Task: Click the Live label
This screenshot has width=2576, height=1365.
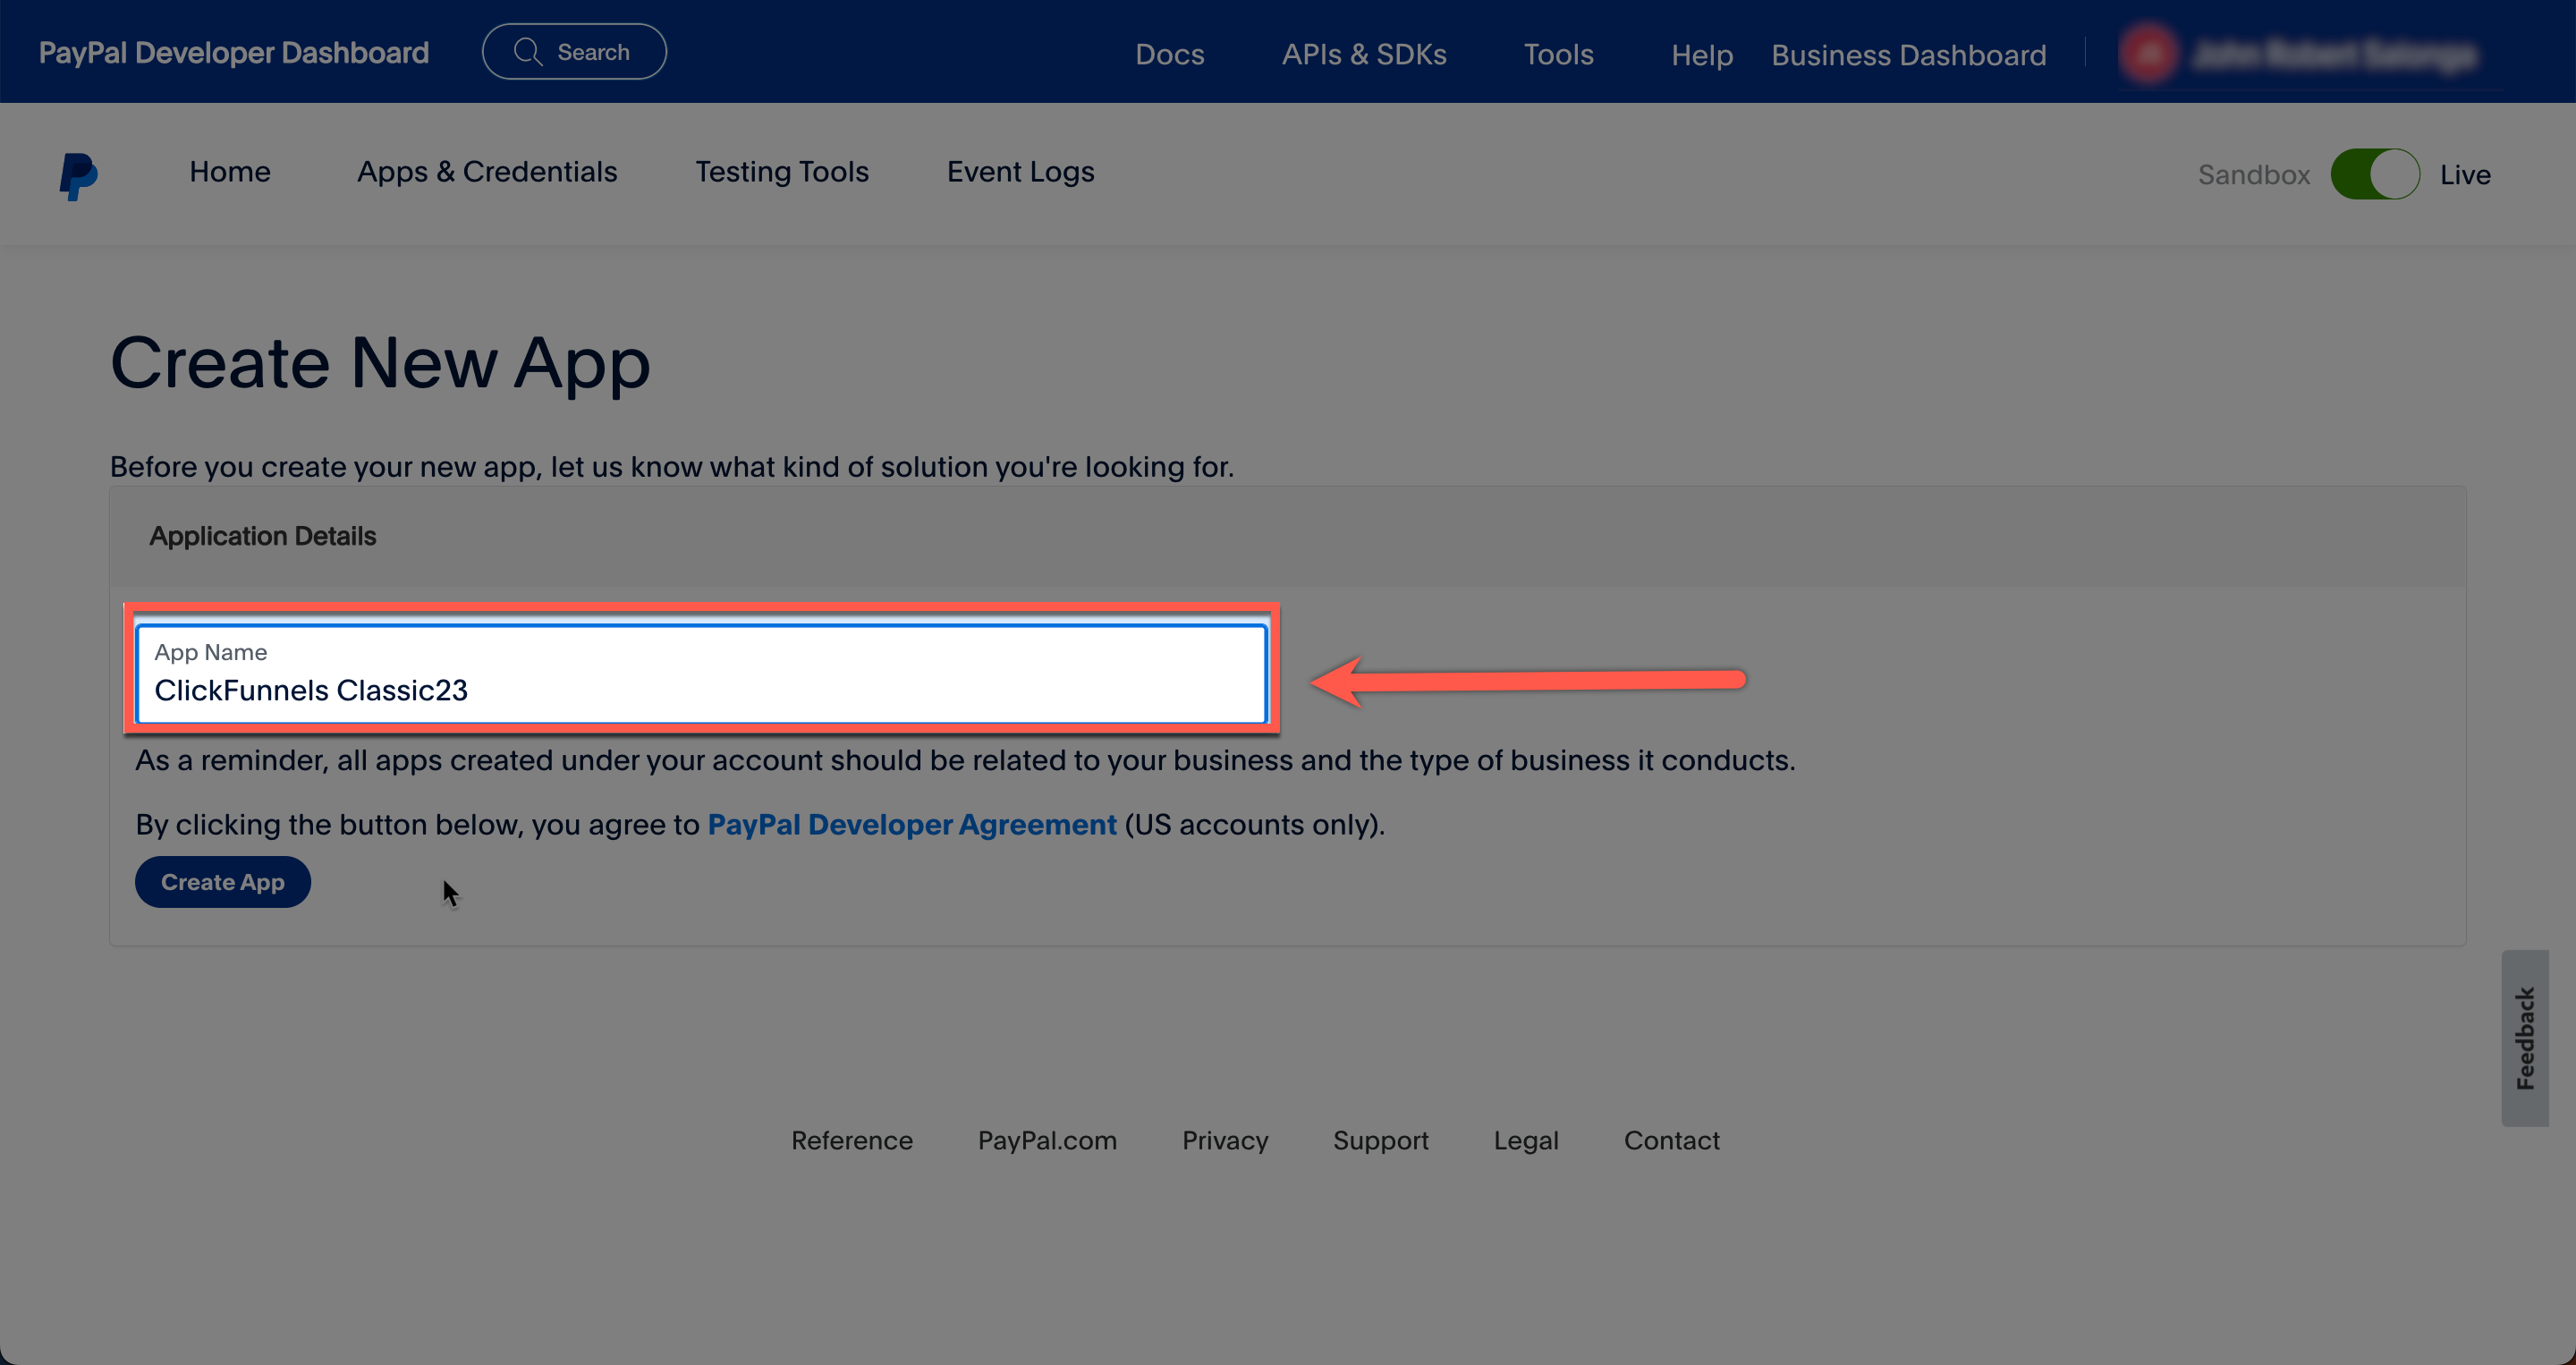Action: 2464,174
